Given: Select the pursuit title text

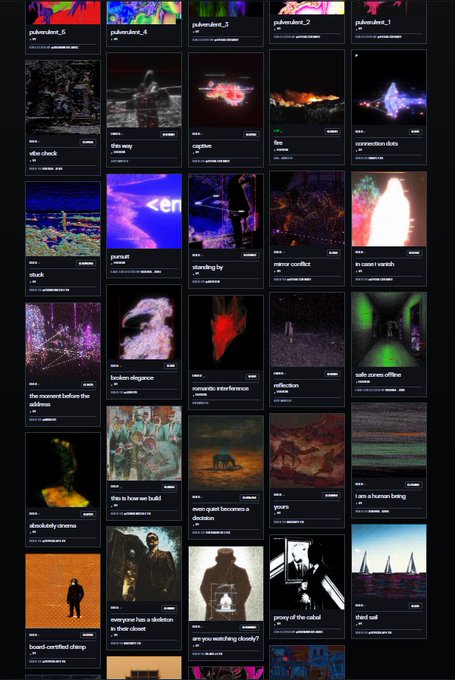Looking at the screenshot, I should [x=120, y=257].
